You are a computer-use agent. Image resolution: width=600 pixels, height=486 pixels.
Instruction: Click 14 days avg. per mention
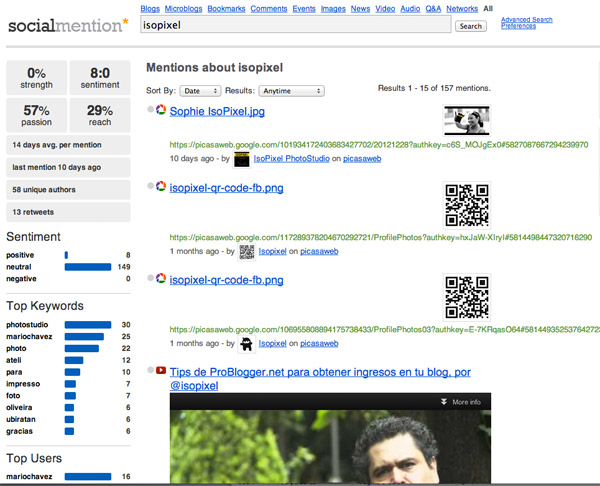pos(68,145)
